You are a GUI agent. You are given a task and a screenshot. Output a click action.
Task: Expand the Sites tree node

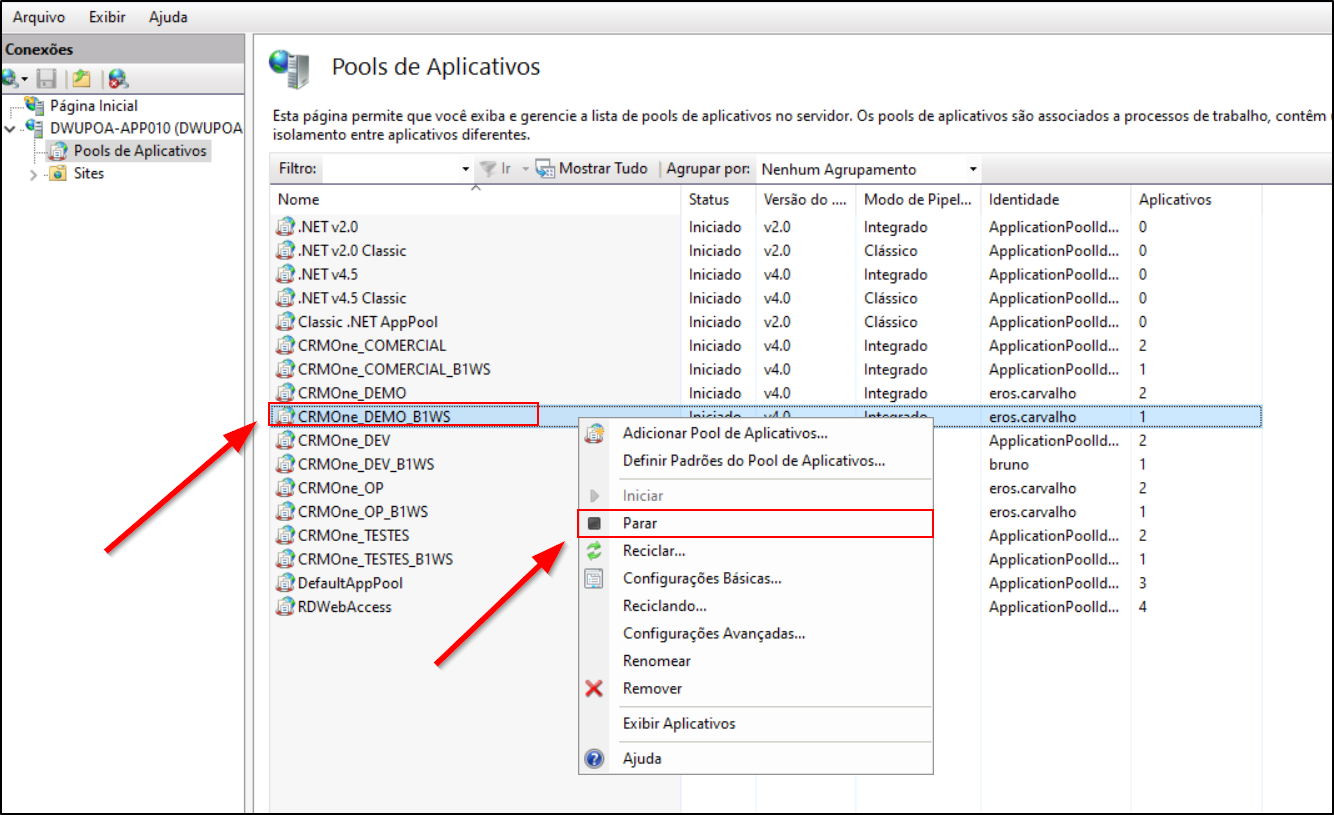(33, 174)
